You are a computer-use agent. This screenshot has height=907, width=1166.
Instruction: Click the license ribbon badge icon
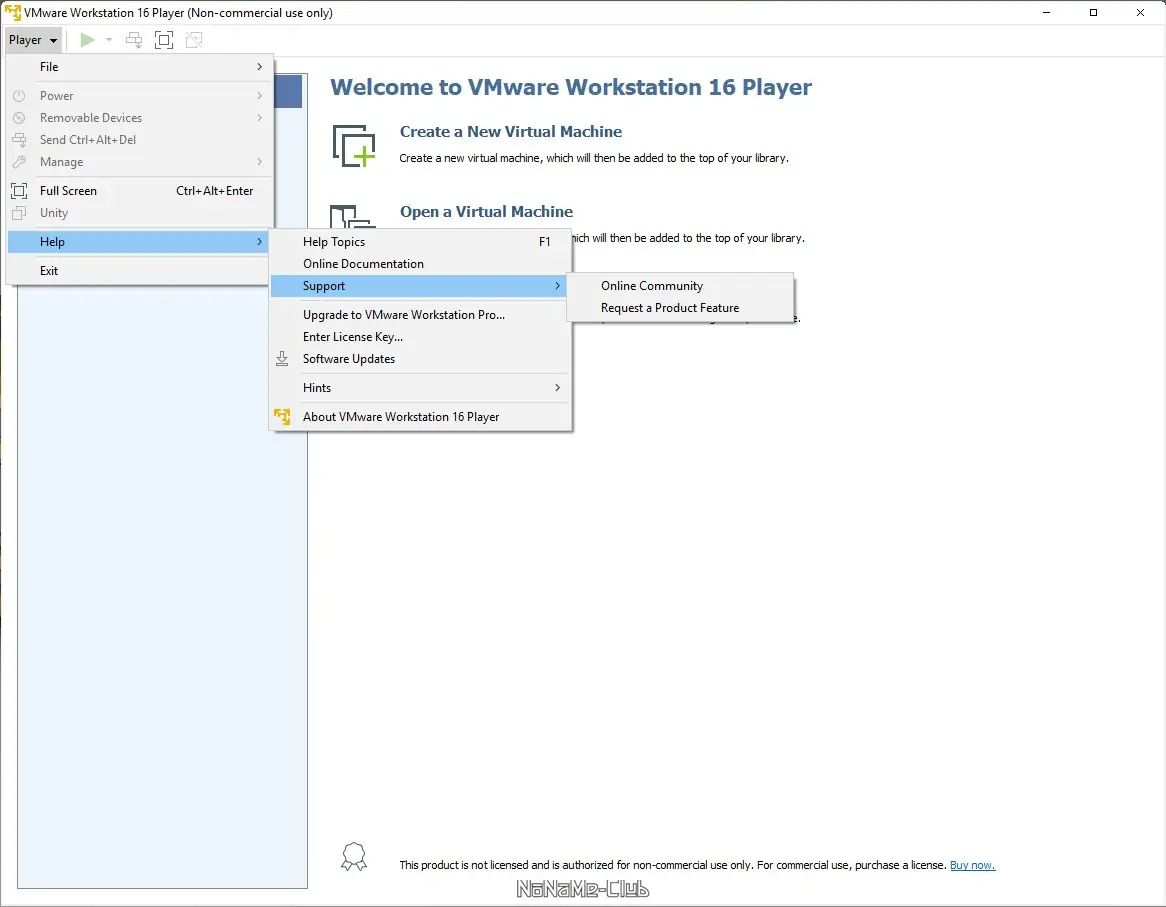coord(354,857)
